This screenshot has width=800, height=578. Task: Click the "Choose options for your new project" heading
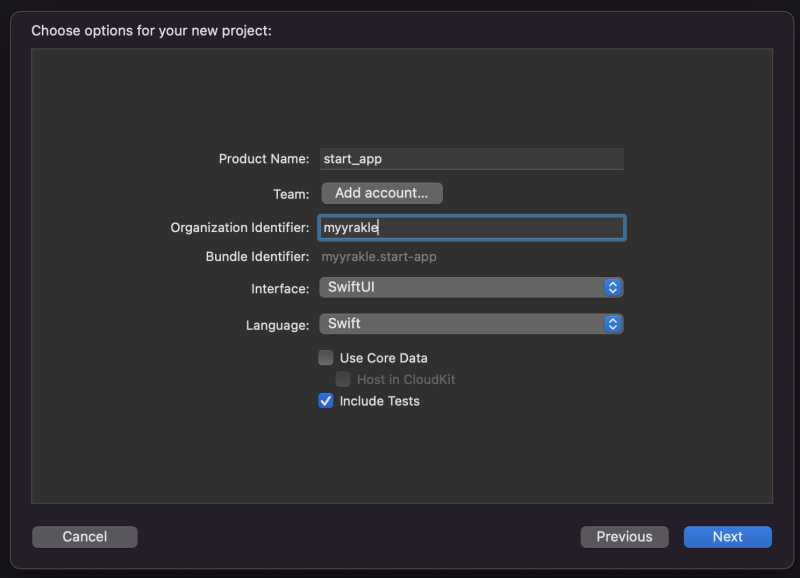coord(151,31)
